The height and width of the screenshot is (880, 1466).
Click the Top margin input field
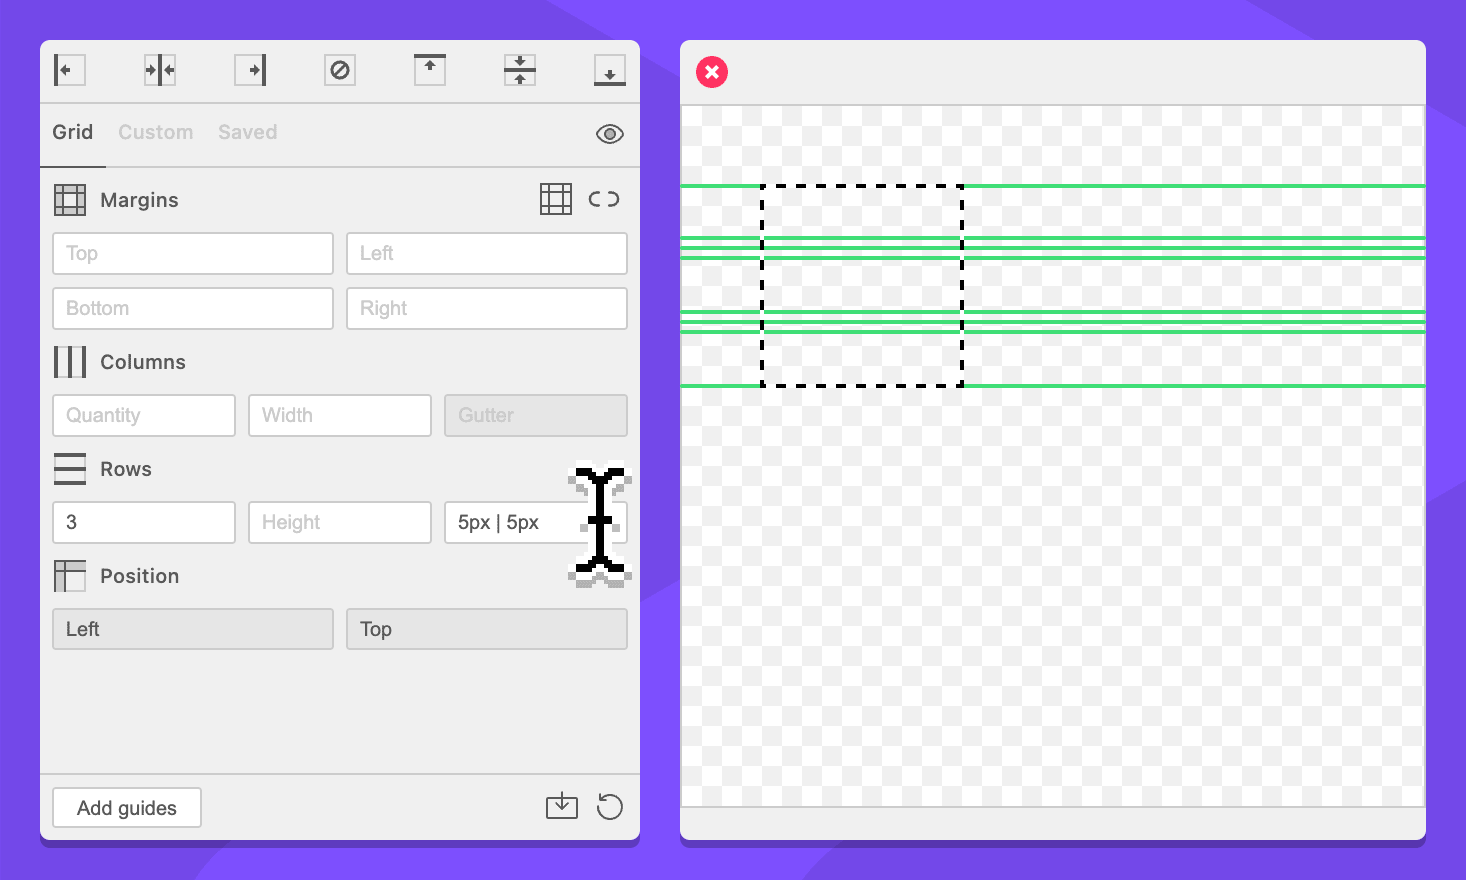click(x=193, y=254)
